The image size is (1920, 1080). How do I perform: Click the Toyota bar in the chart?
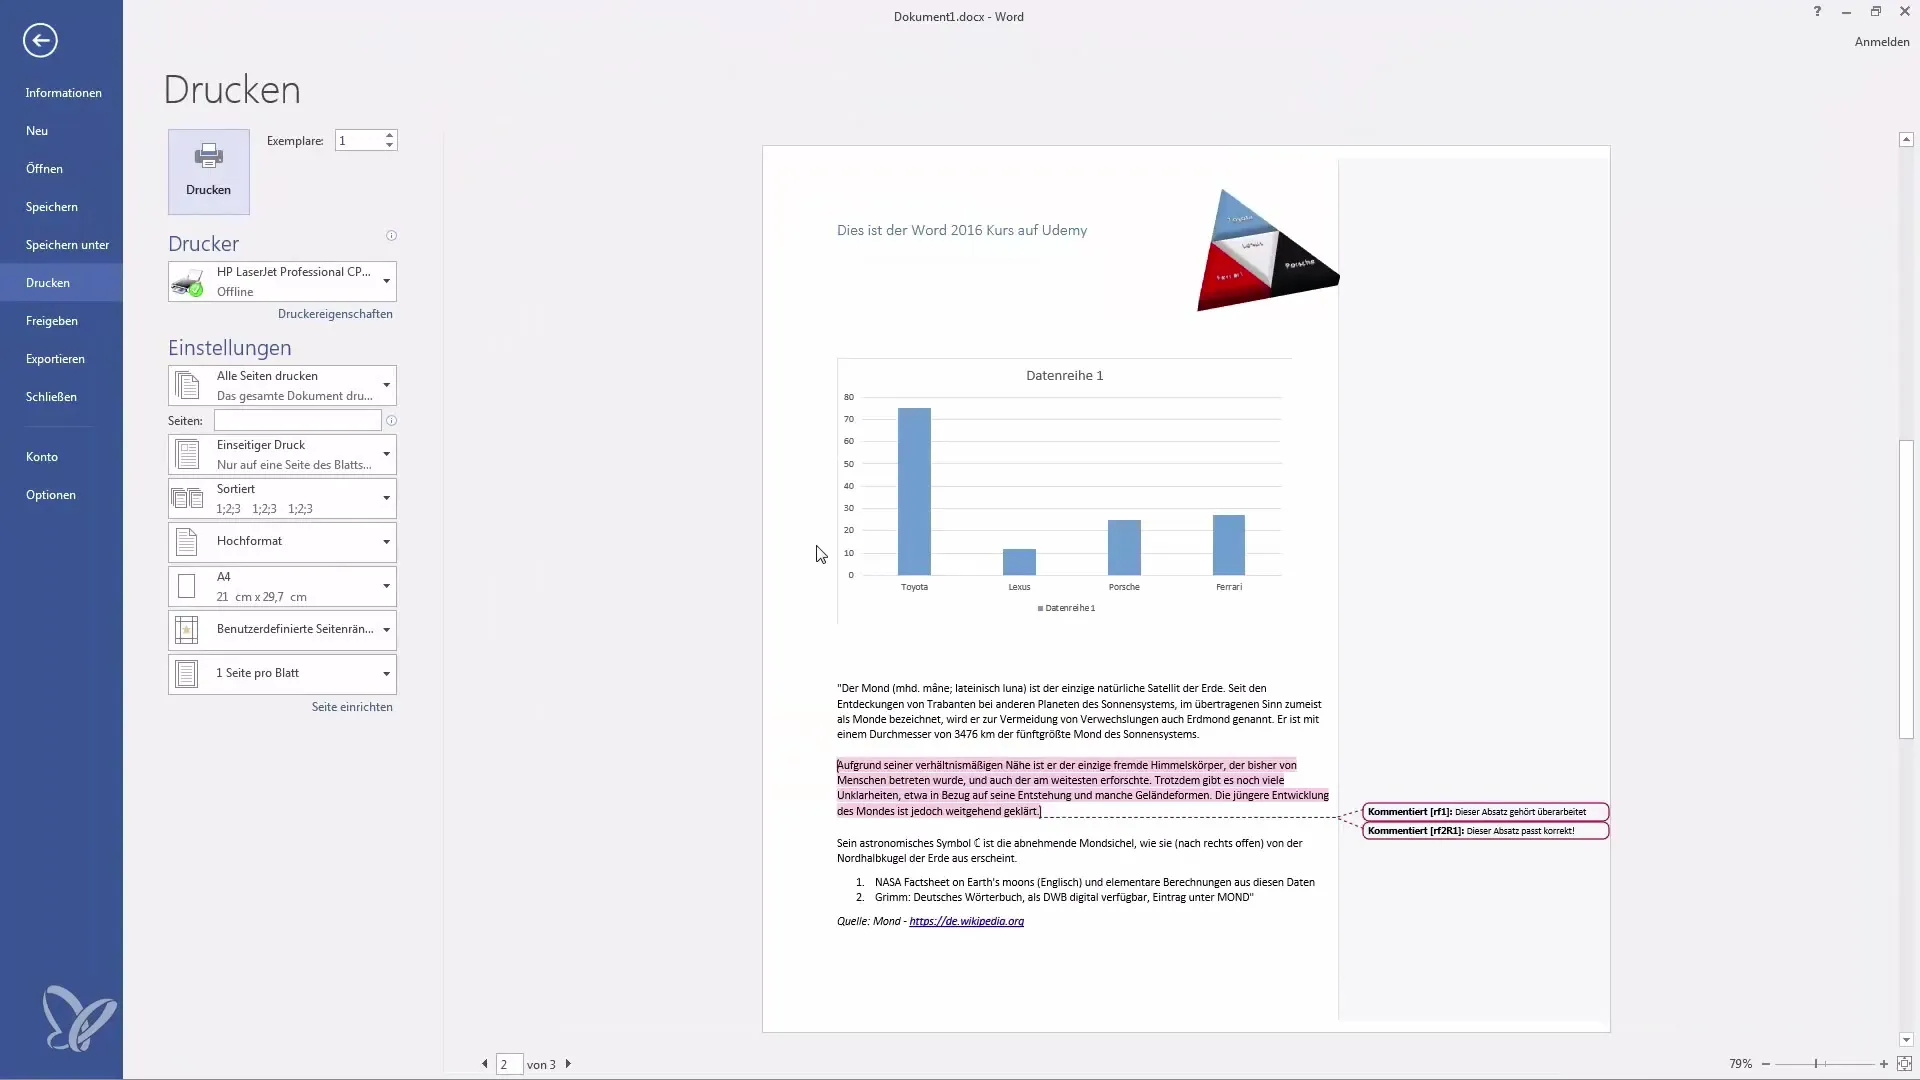pyautogui.click(x=914, y=491)
